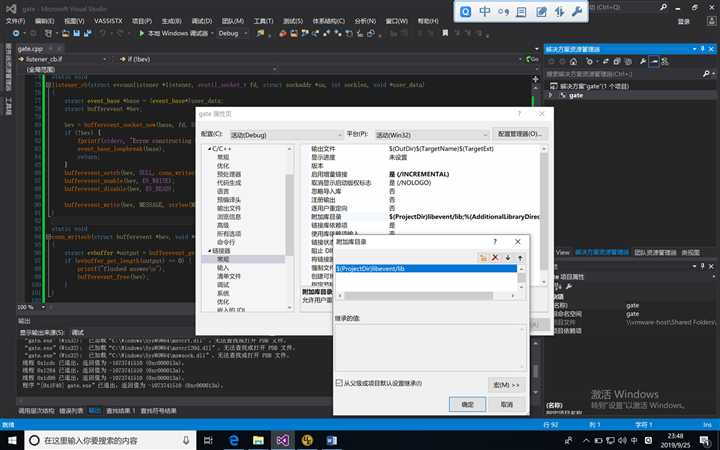Select the 启用增量链接 property row

[x=420, y=174]
